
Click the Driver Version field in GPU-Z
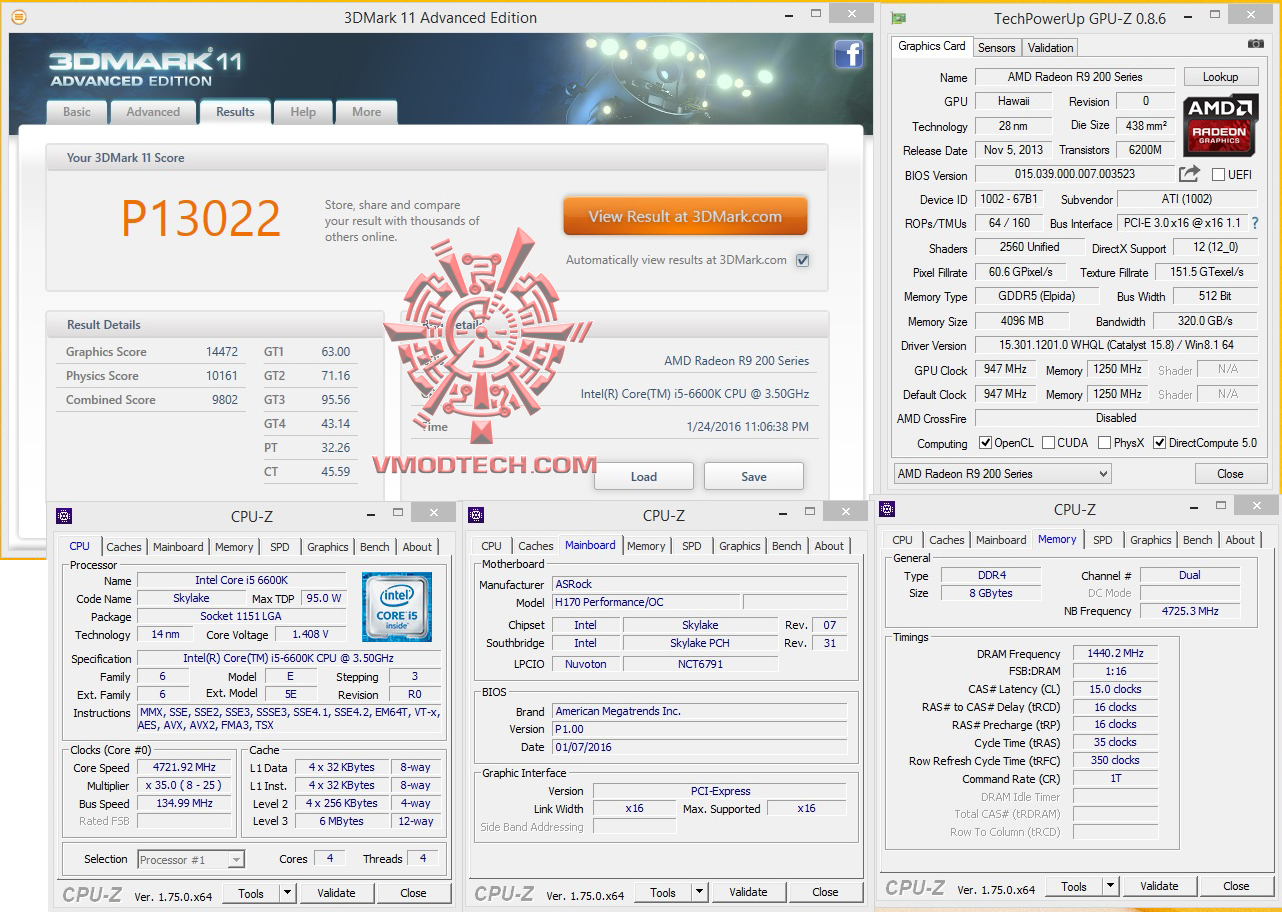[x=1117, y=345]
